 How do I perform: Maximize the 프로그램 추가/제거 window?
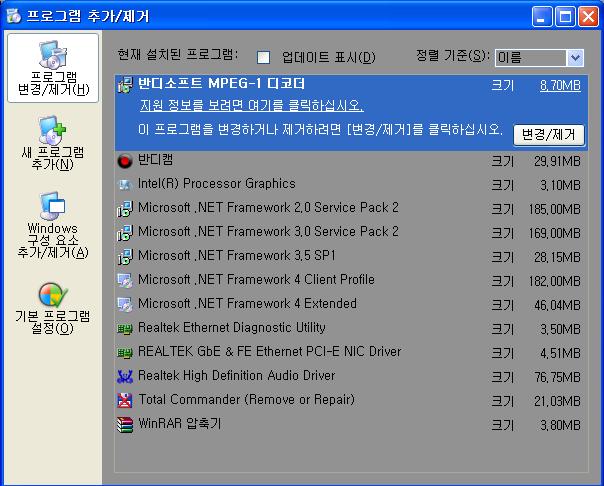point(565,17)
